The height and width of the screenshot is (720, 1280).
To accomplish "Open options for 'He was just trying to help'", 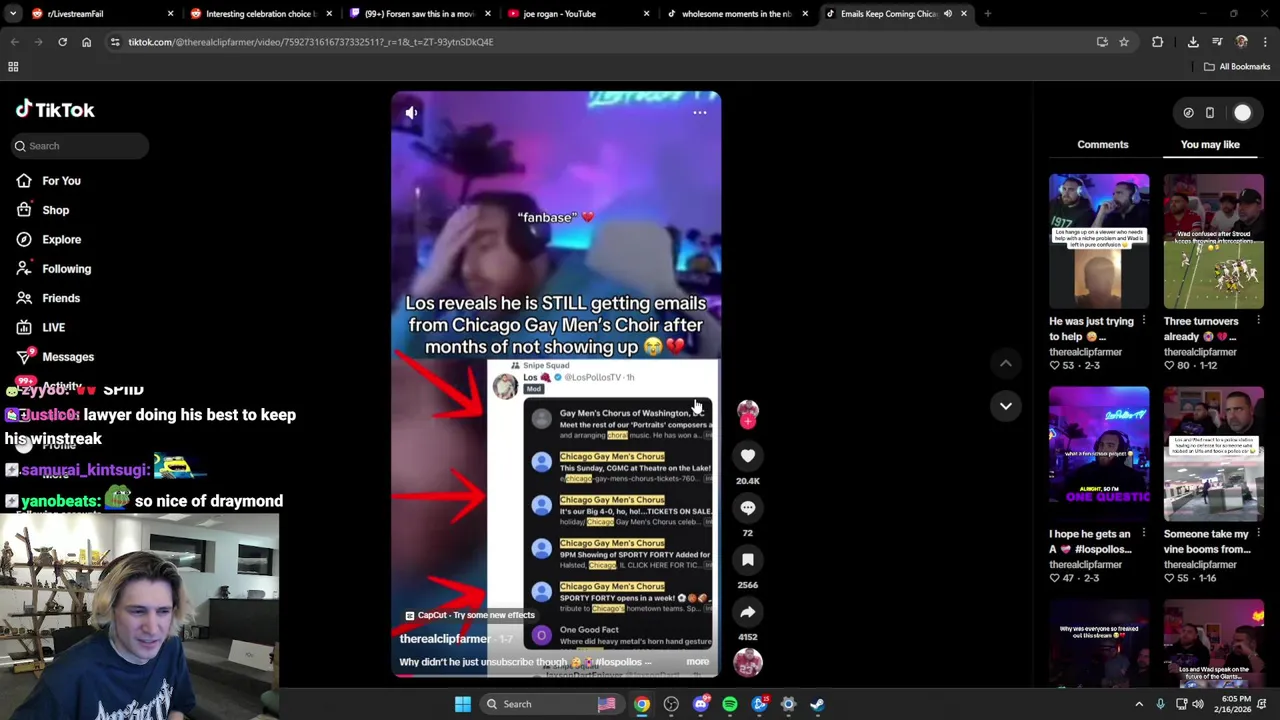I will [1143, 321].
